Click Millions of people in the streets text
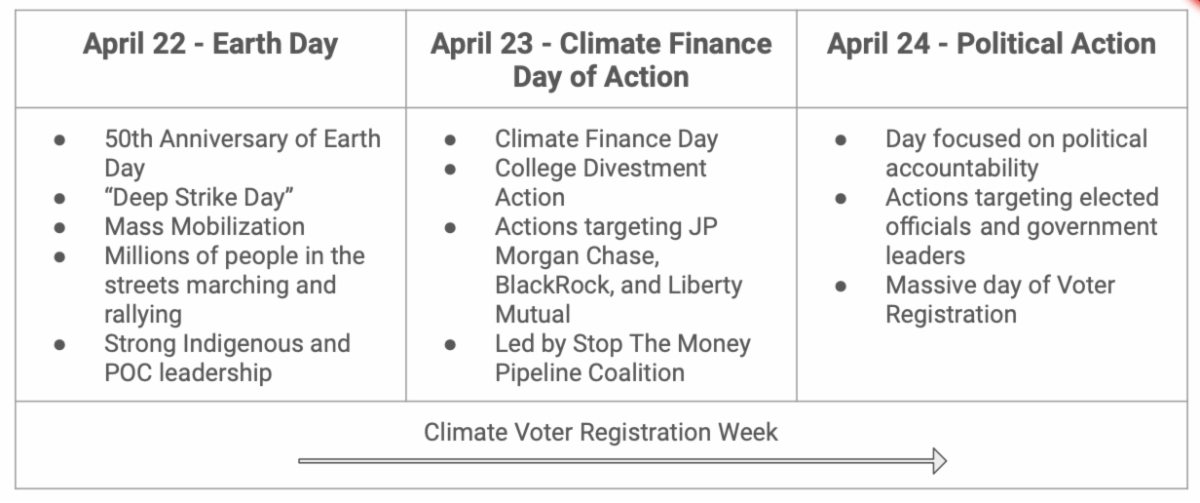Viewport: 1200px width, 503px height. (234, 256)
